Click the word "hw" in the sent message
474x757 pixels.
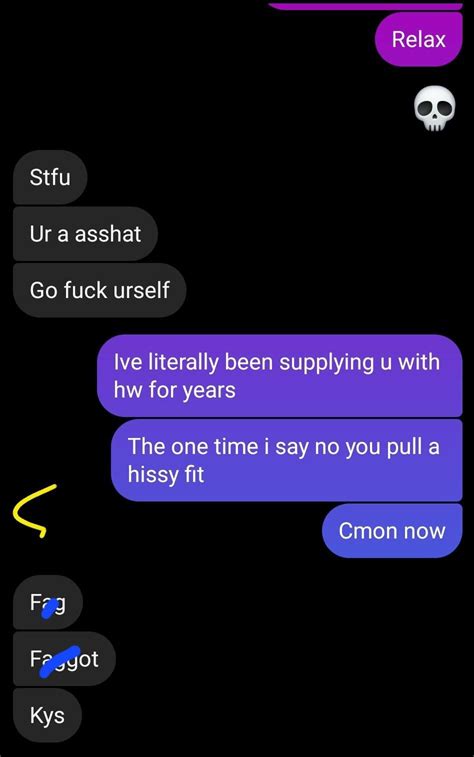point(128,390)
